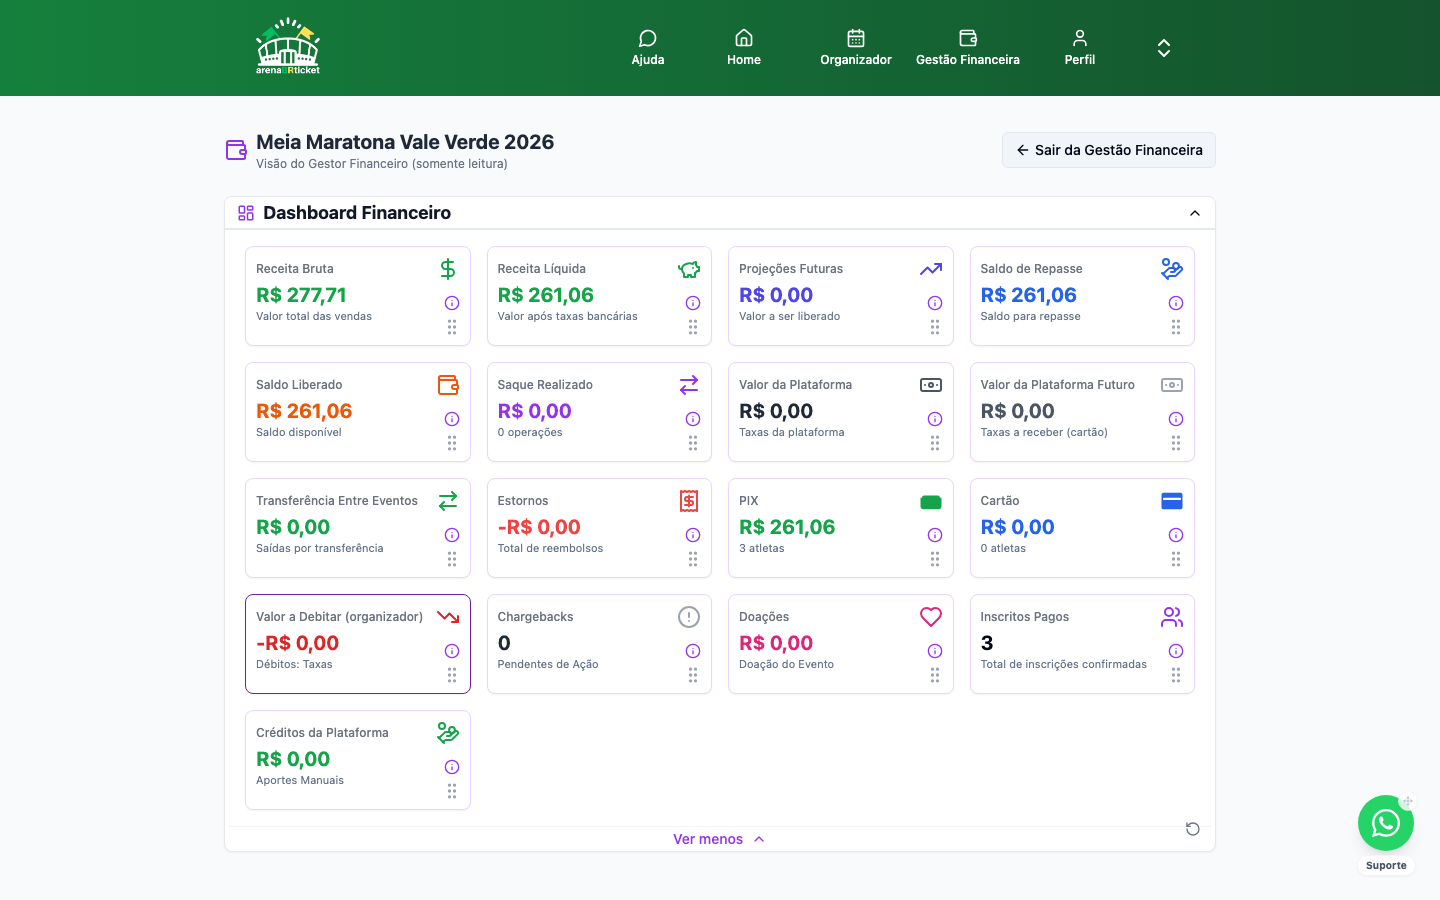
Task: Click the Suporte label under WhatsApp button
Action: pos(1386,866)
